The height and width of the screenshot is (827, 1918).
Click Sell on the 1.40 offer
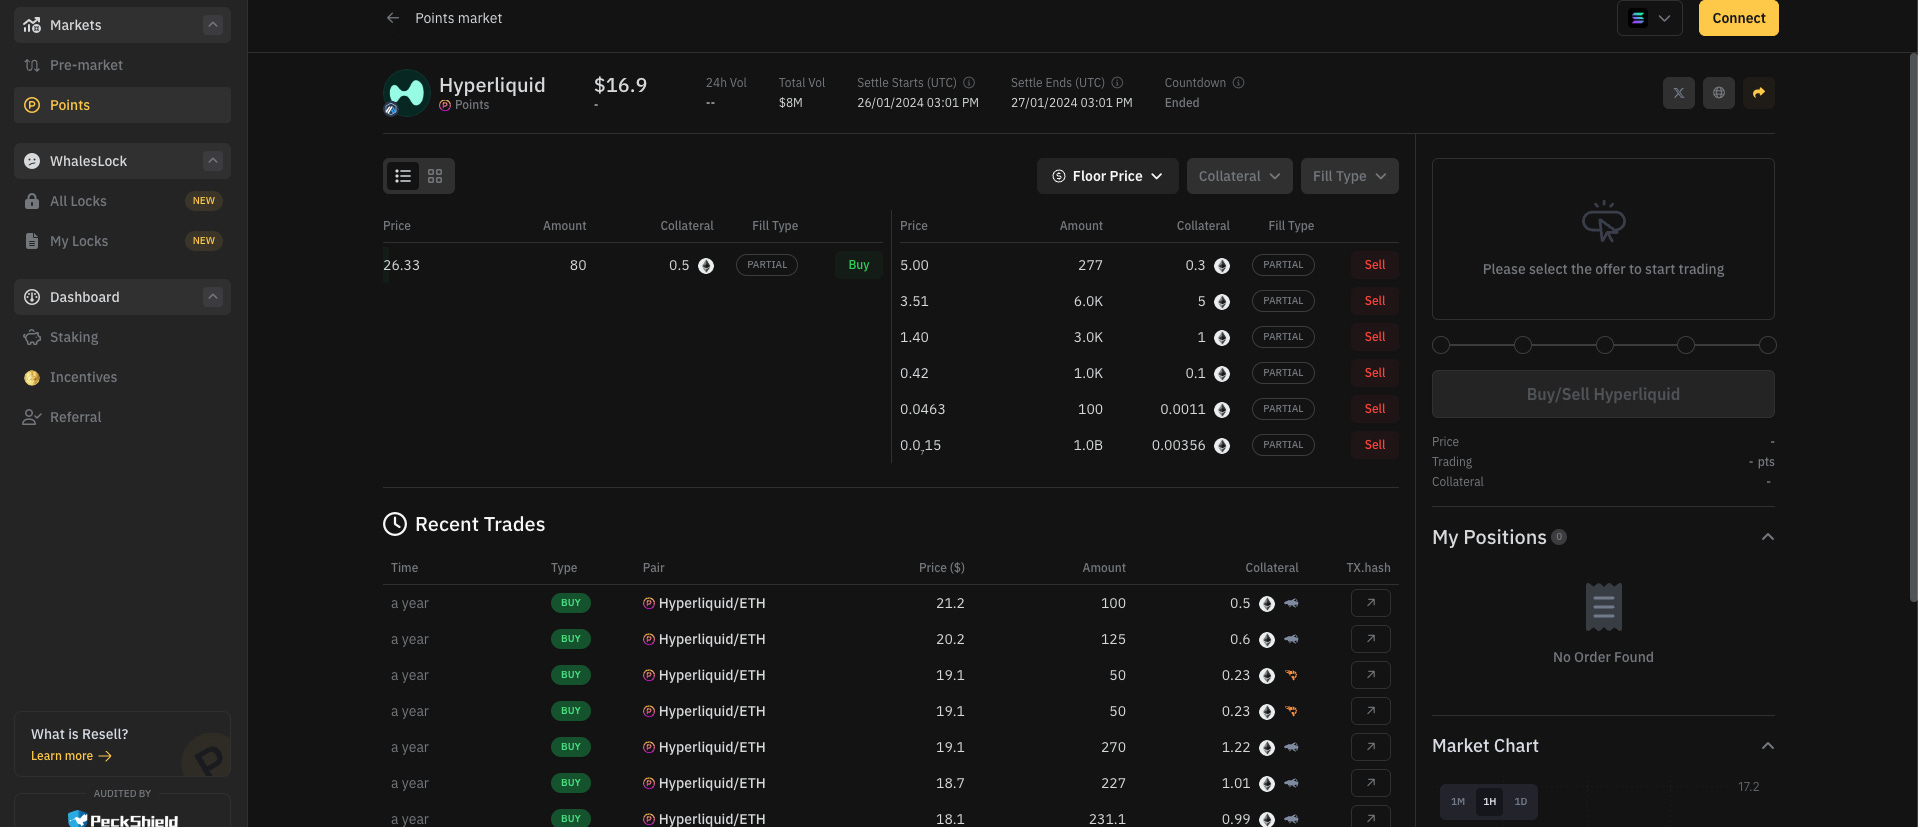click(1375, 337)
